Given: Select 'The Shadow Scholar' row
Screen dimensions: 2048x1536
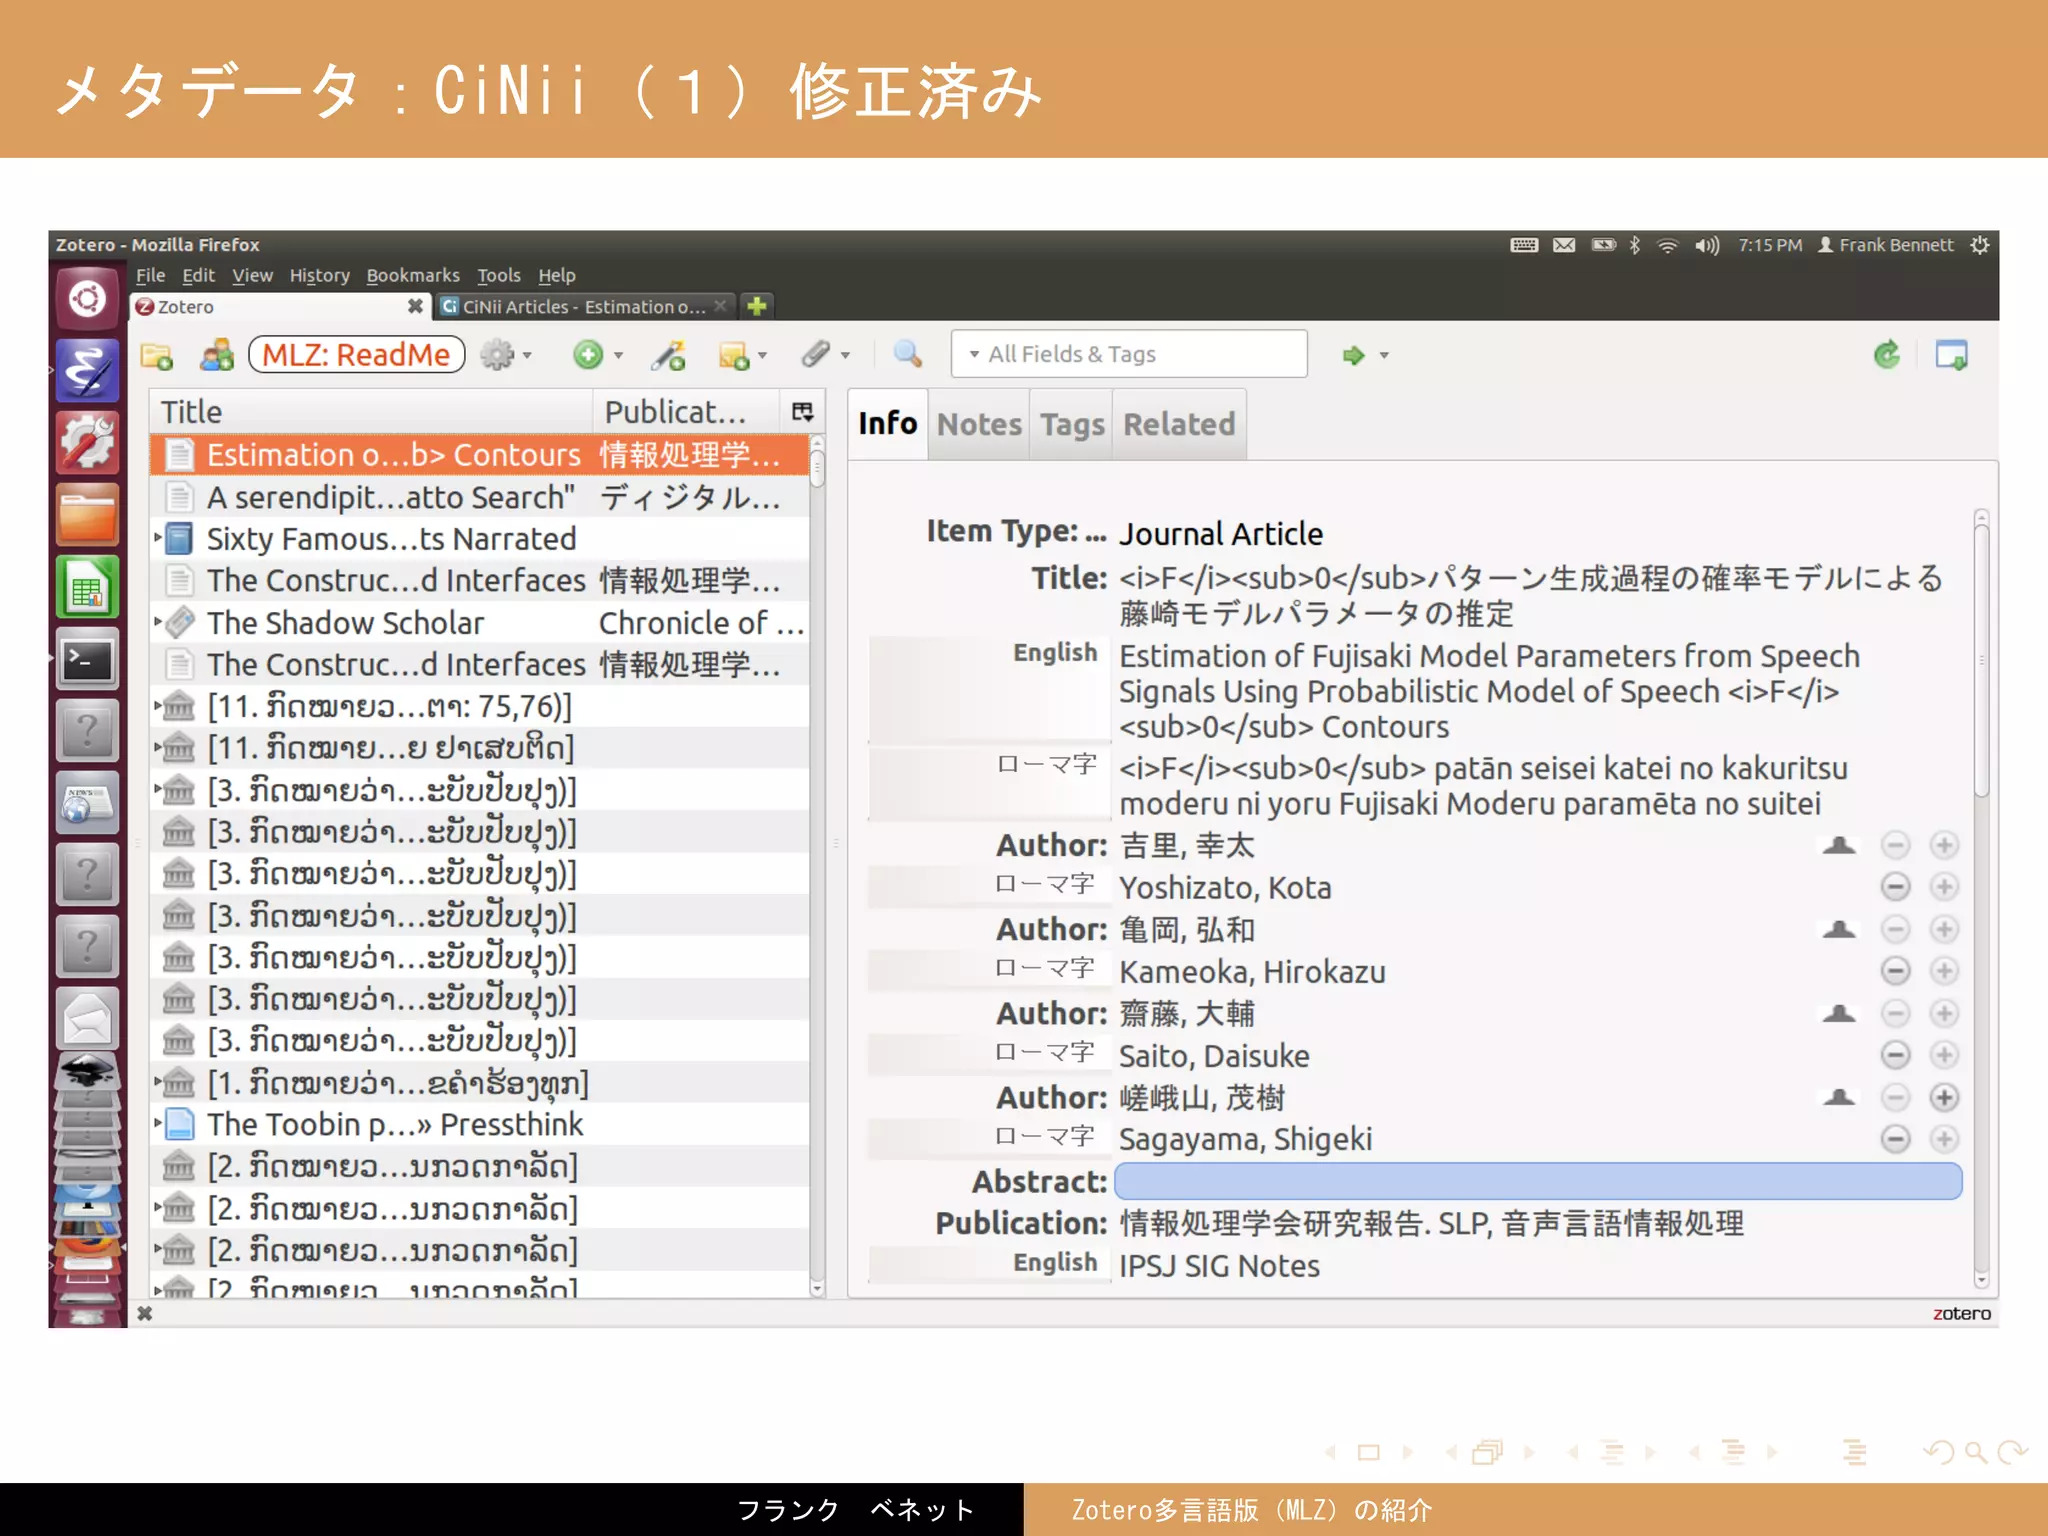Looking at the screenshot, I should (480, 623).
